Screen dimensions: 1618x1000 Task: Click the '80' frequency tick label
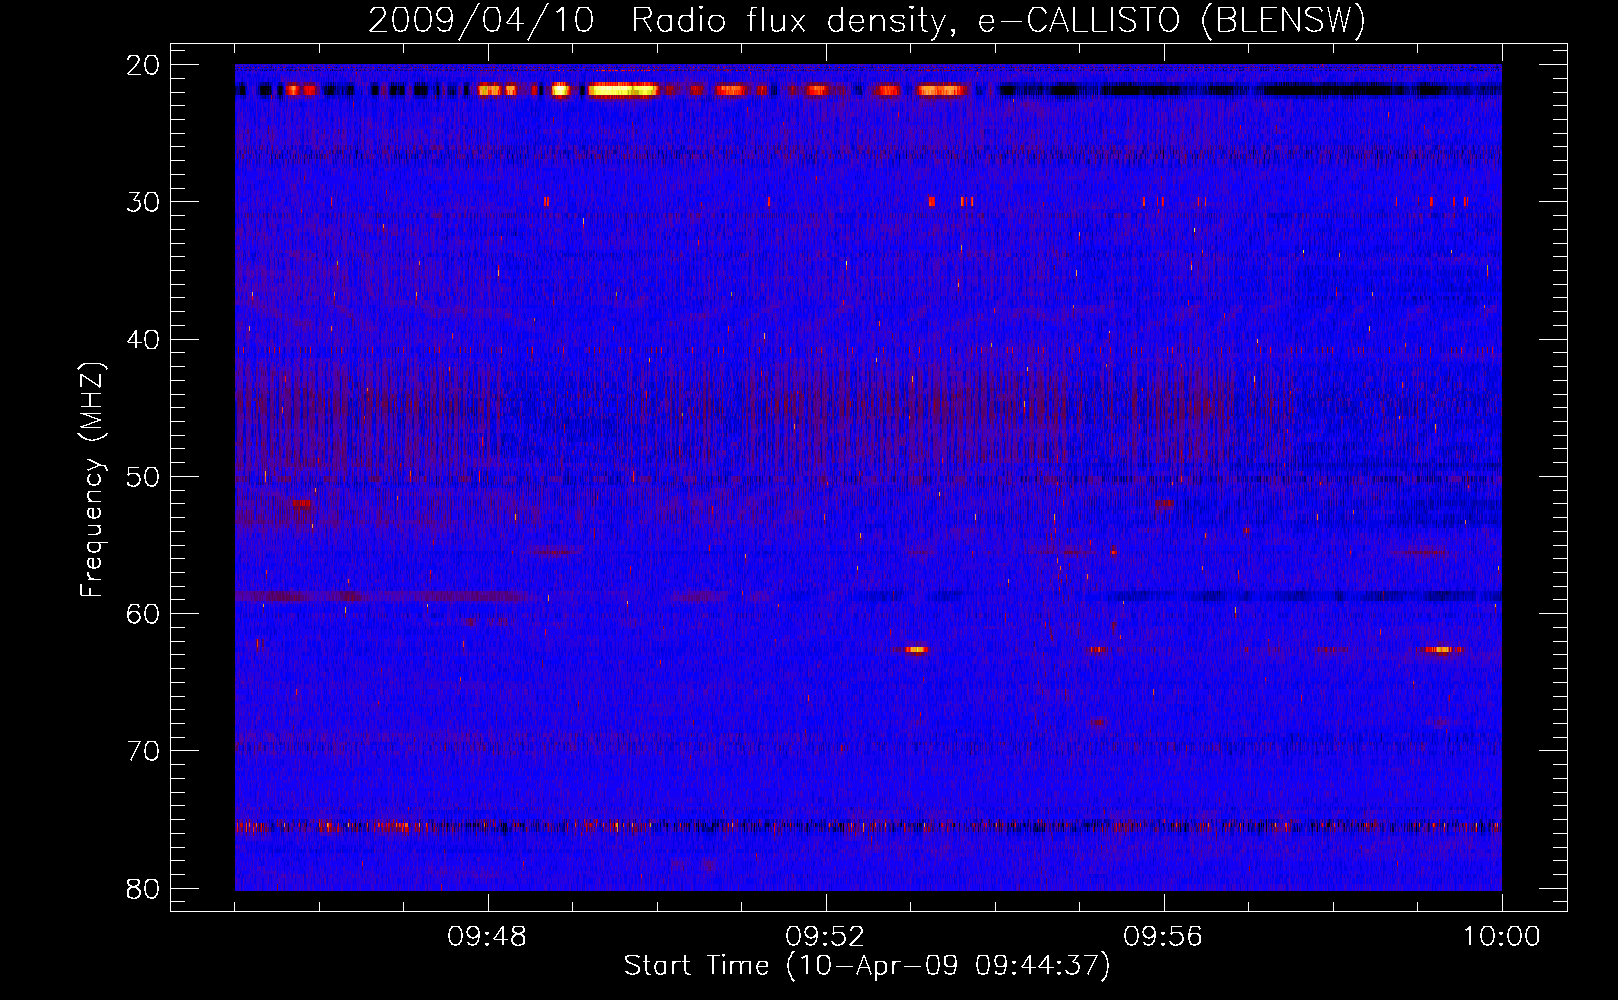[x=144, y=889]
